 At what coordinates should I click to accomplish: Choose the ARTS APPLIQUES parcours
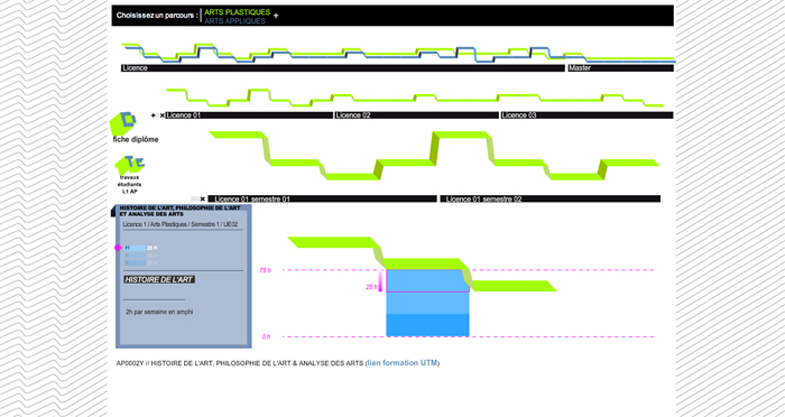235,21
